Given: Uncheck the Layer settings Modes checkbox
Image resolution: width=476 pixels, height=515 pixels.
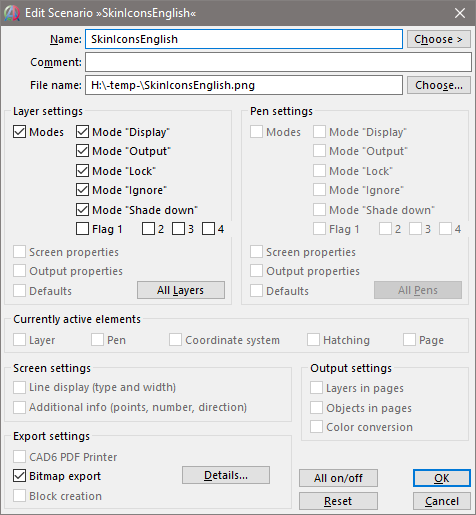Looking at the screenshot, I should coord(19,132).
